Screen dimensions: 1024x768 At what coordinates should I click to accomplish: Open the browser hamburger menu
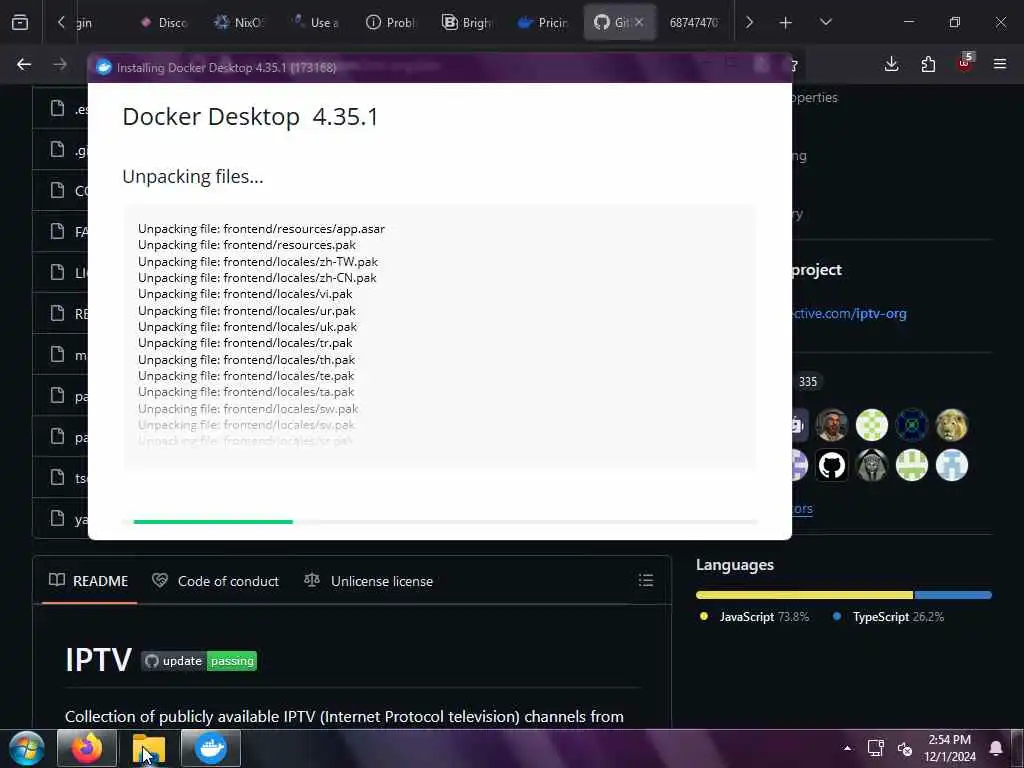1000,64
